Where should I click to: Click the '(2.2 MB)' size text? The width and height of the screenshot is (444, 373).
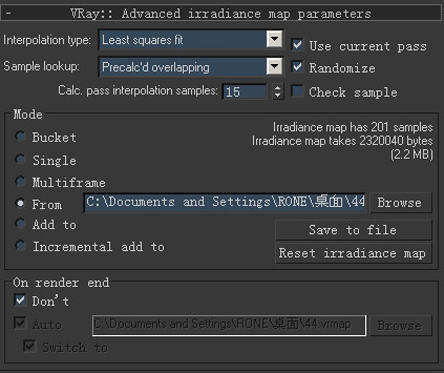click(412, 155)
